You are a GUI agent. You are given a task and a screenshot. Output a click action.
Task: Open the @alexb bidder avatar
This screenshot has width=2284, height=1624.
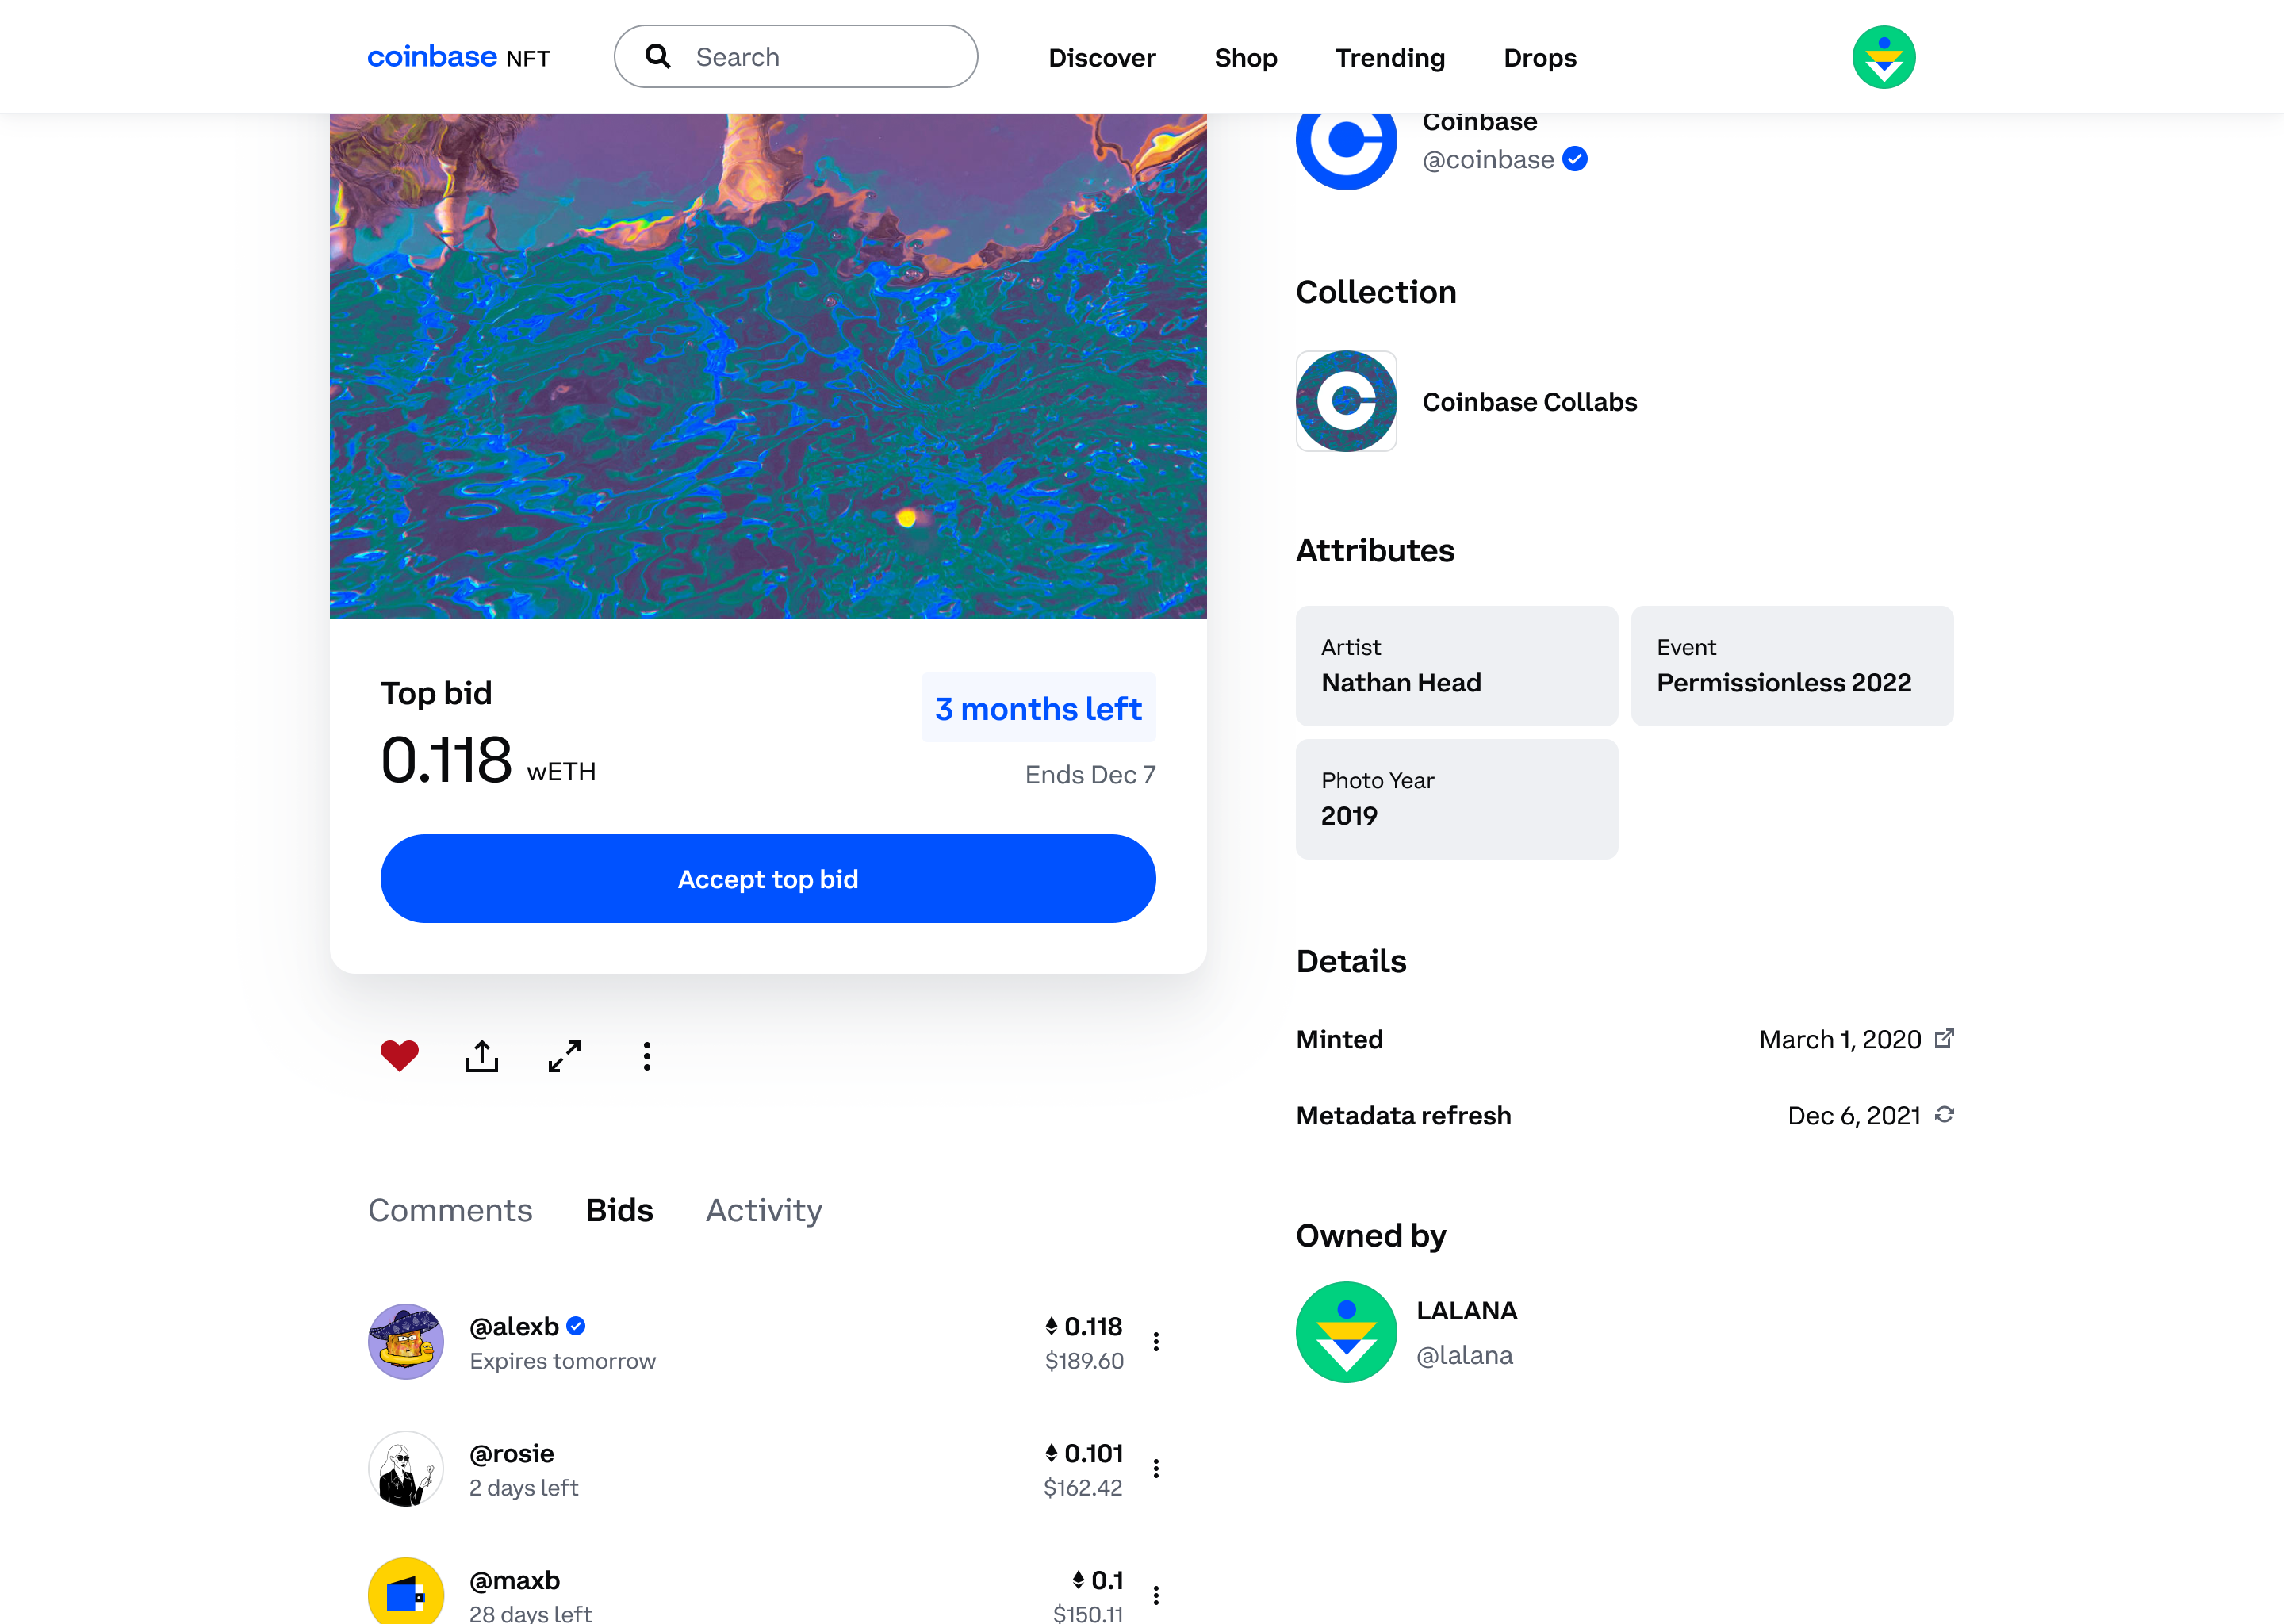click(x=406, y=1342)
